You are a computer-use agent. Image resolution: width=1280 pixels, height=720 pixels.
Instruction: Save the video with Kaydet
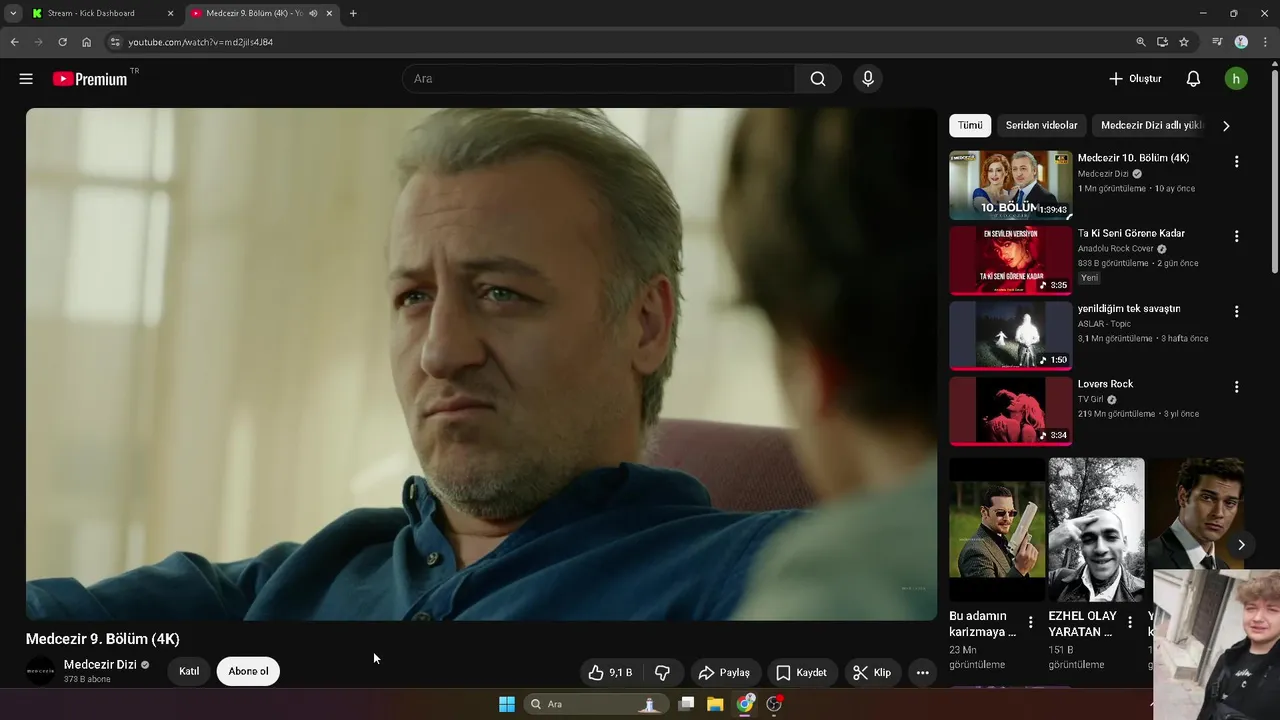[x=802, y=672]
